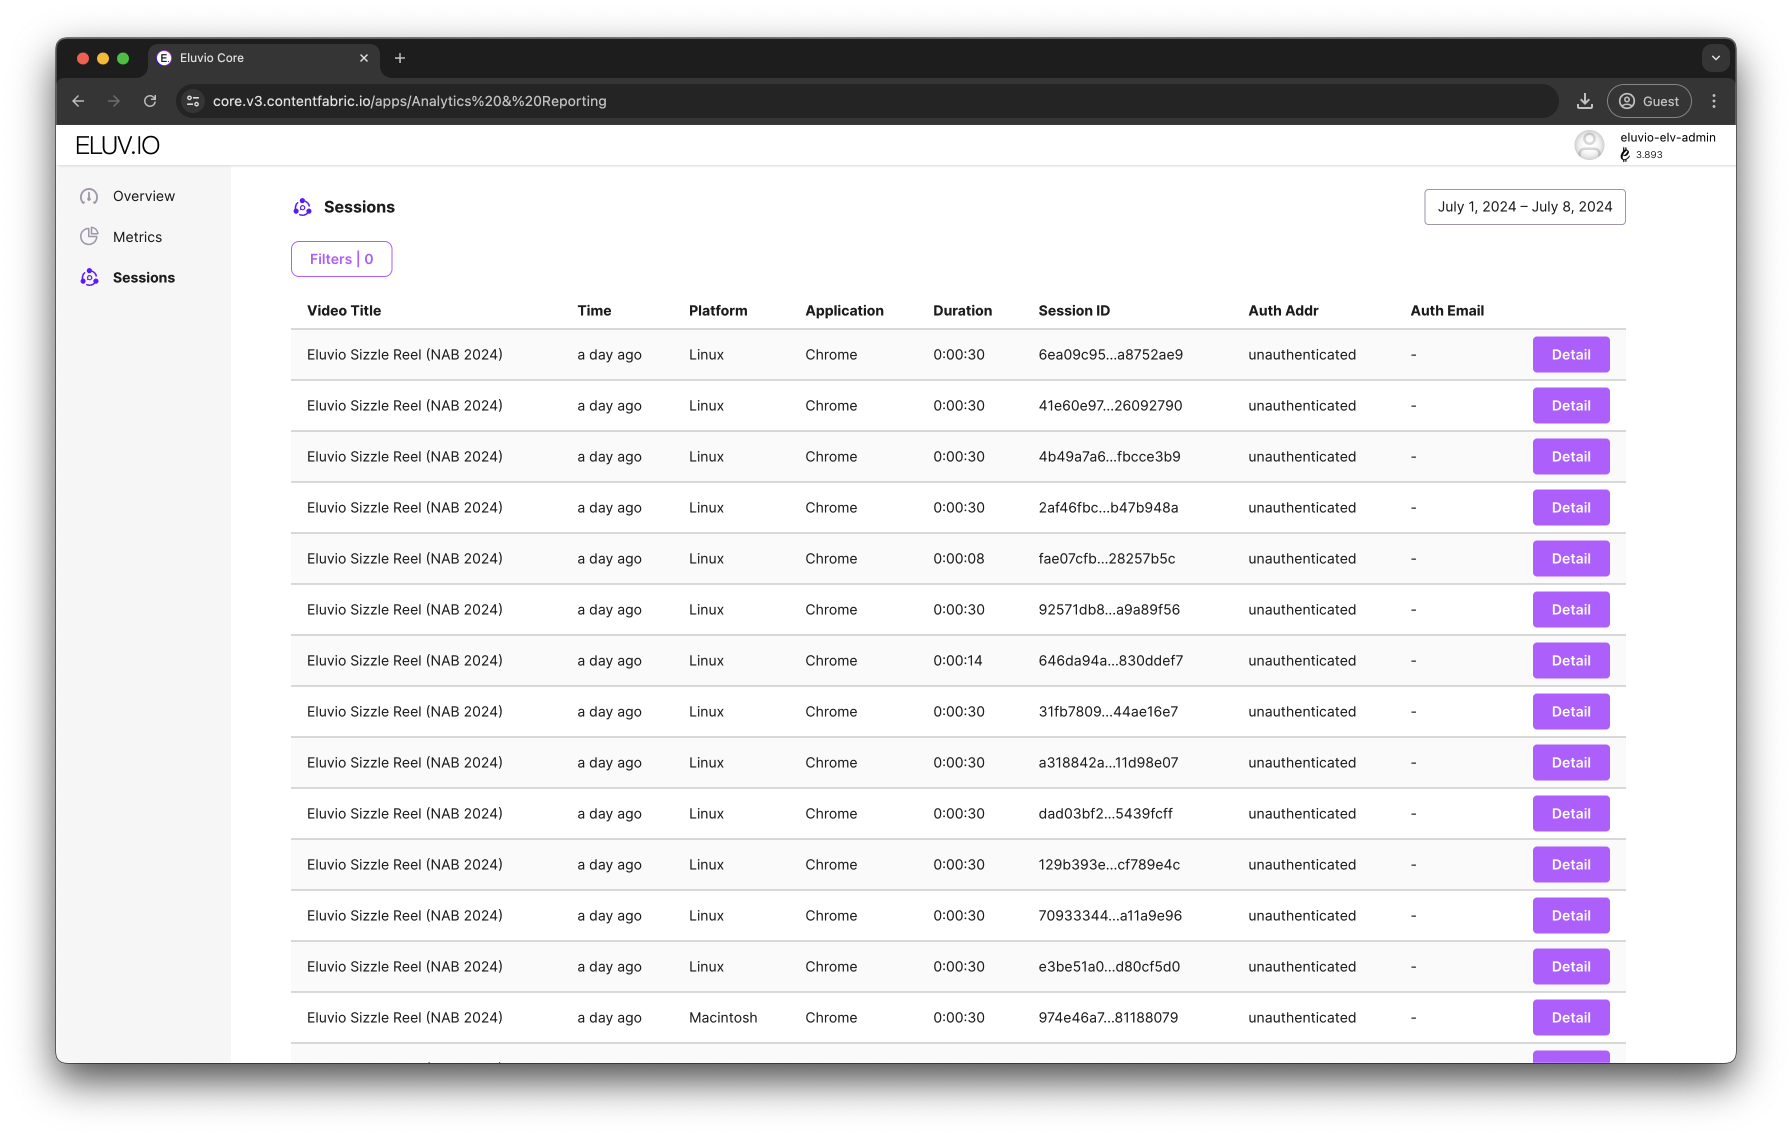Image resolution: width=1792 pixels, height=1137 pixels.
Task: Open the Overview menu item
Action: tap(144, 196)
